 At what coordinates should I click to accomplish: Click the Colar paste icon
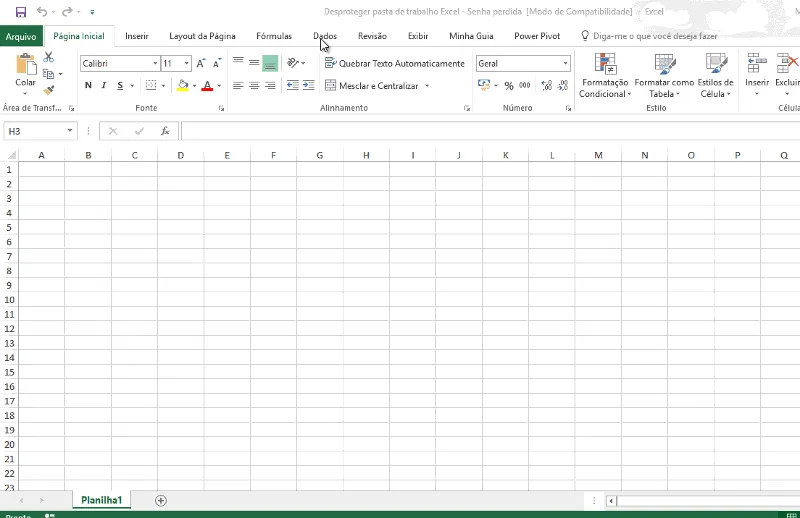26,65
